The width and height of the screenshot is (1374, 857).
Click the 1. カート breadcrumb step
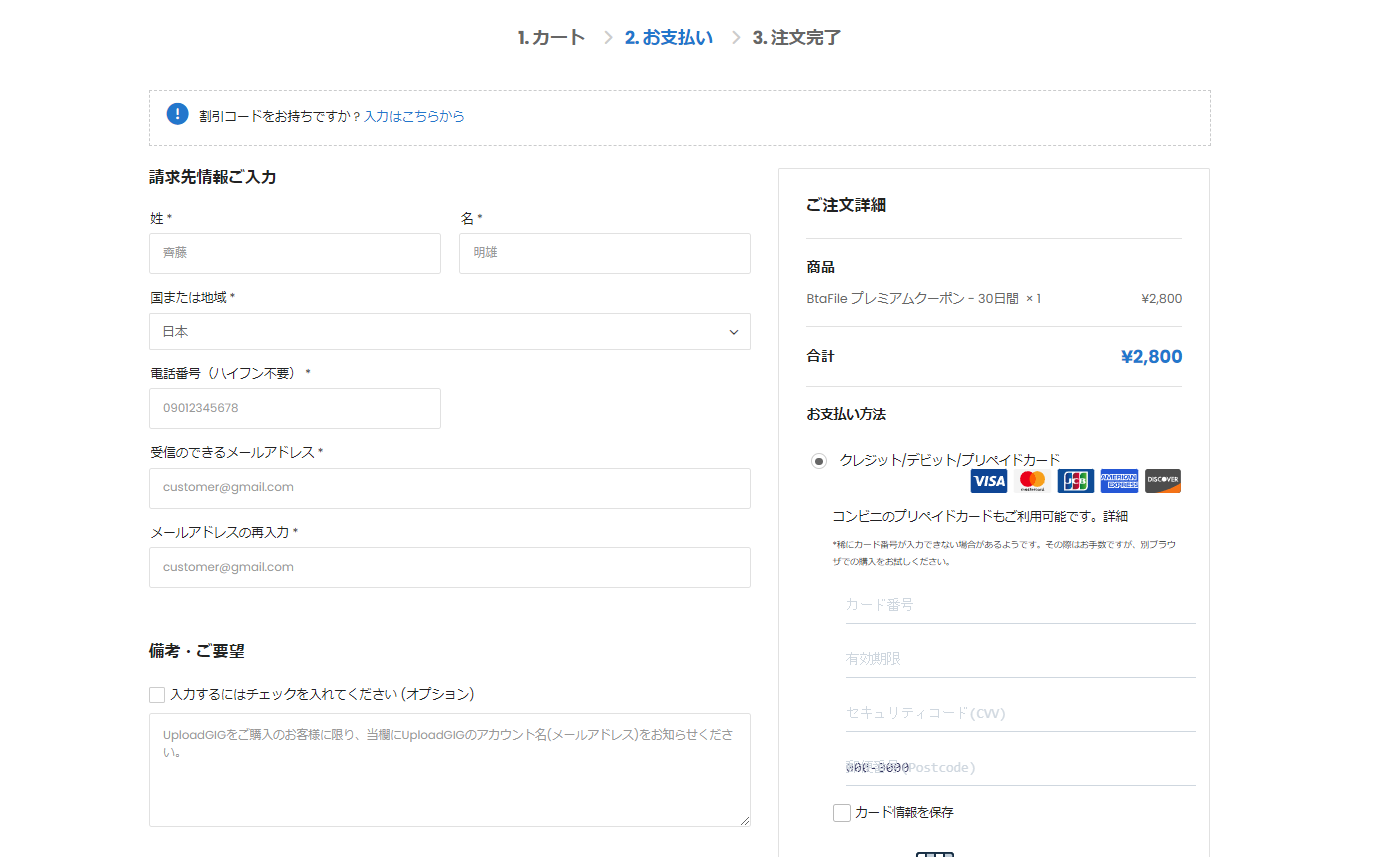[x=551, y=37]
